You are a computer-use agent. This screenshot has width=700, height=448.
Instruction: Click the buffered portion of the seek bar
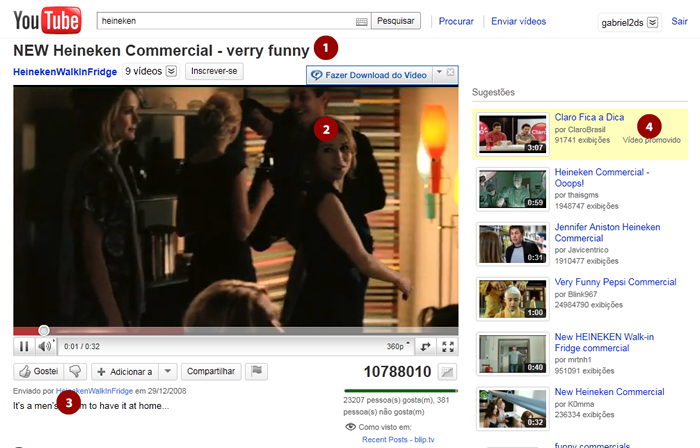(117, 331)
